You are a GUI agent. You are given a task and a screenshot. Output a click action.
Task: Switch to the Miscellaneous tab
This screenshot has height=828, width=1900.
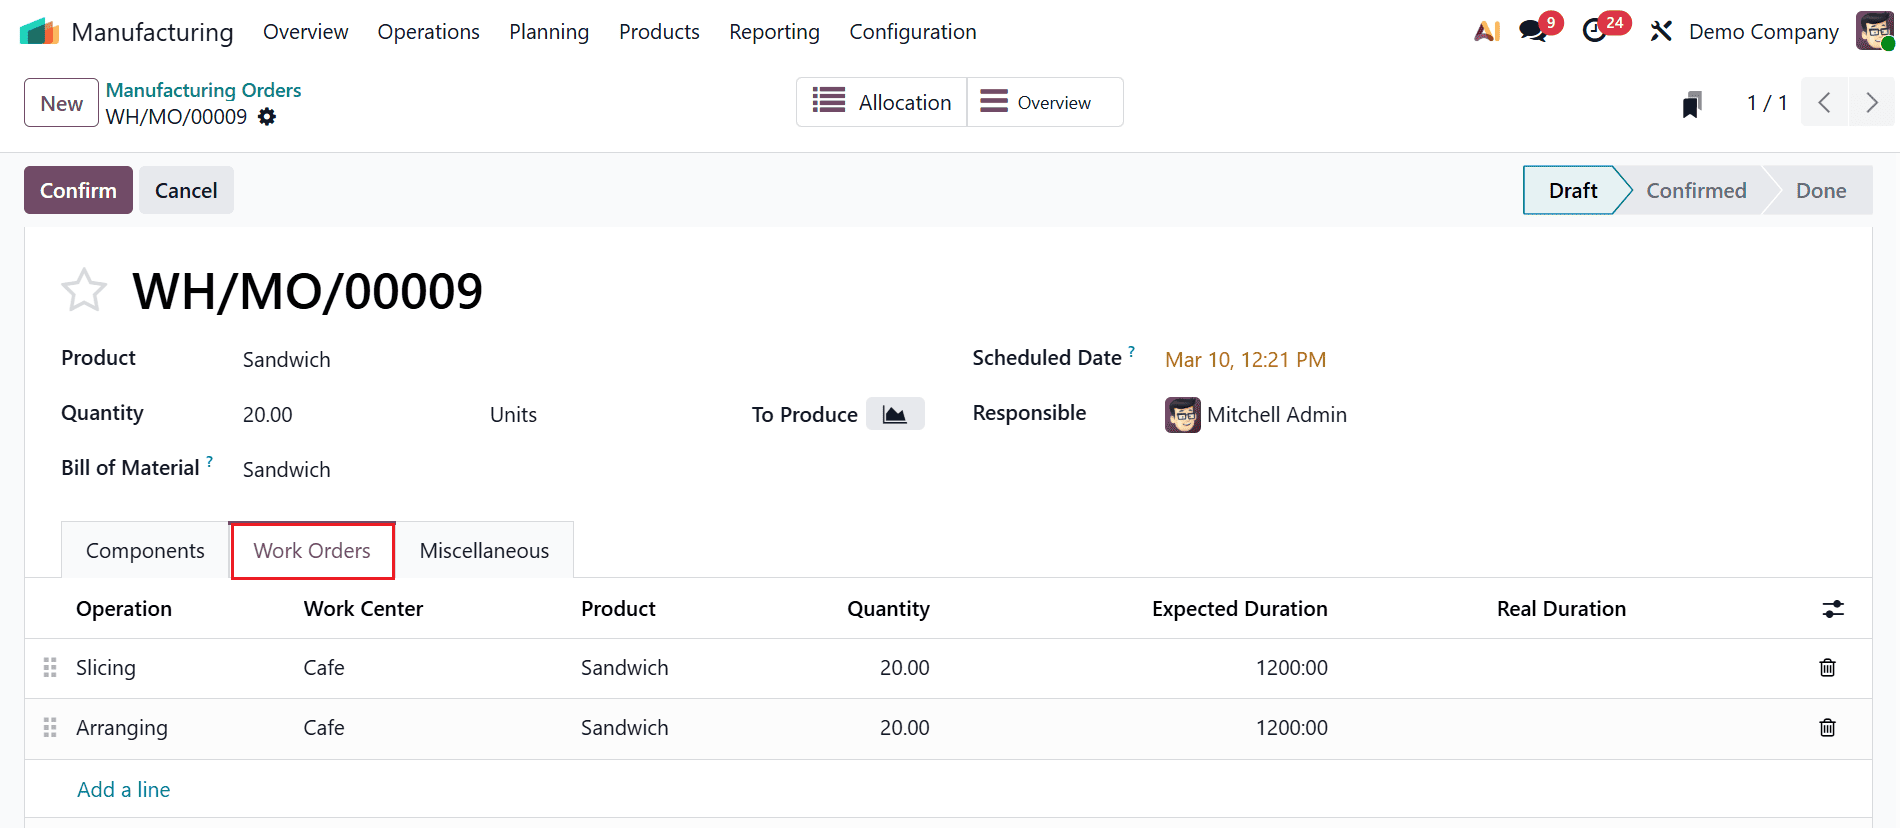pyautogui.click(x=484, y=551)
